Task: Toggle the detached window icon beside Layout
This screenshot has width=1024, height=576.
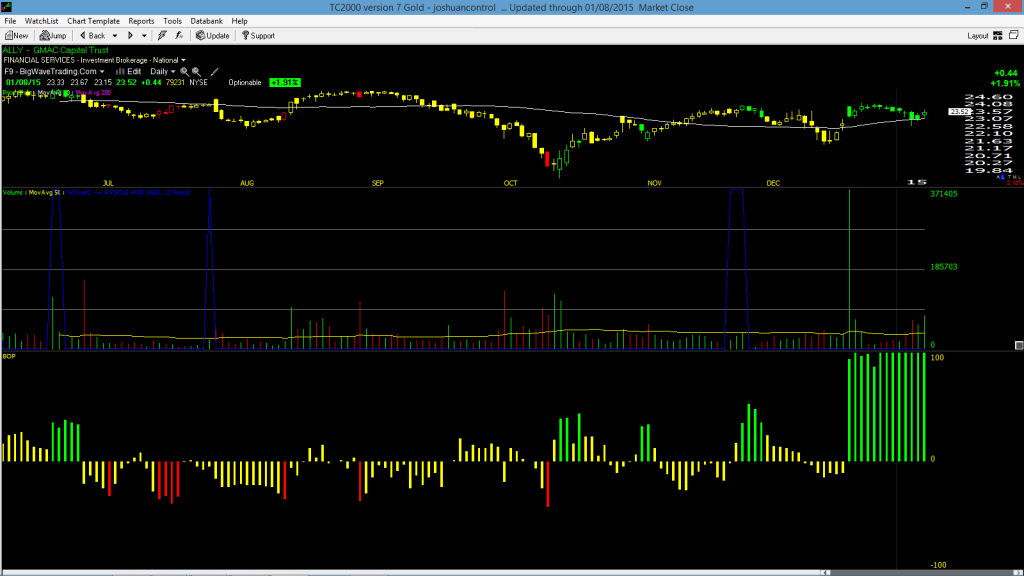Action: tap(1014, 35)
